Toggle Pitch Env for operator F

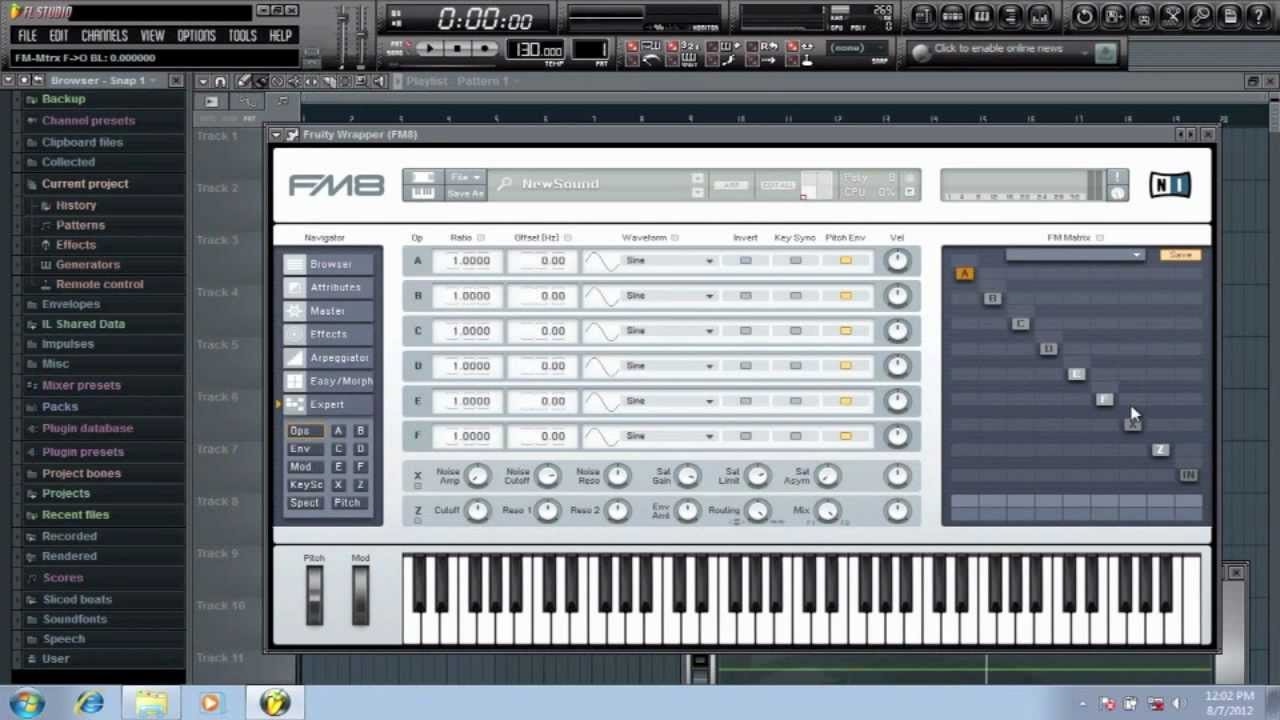click(845, 436)
